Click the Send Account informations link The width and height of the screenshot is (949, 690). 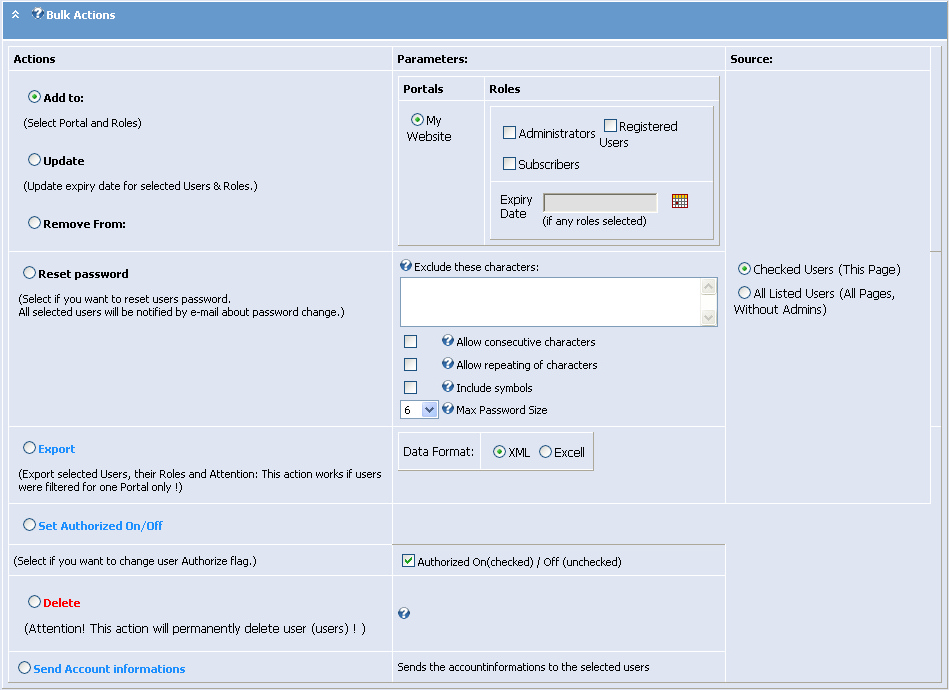point(108,669)
